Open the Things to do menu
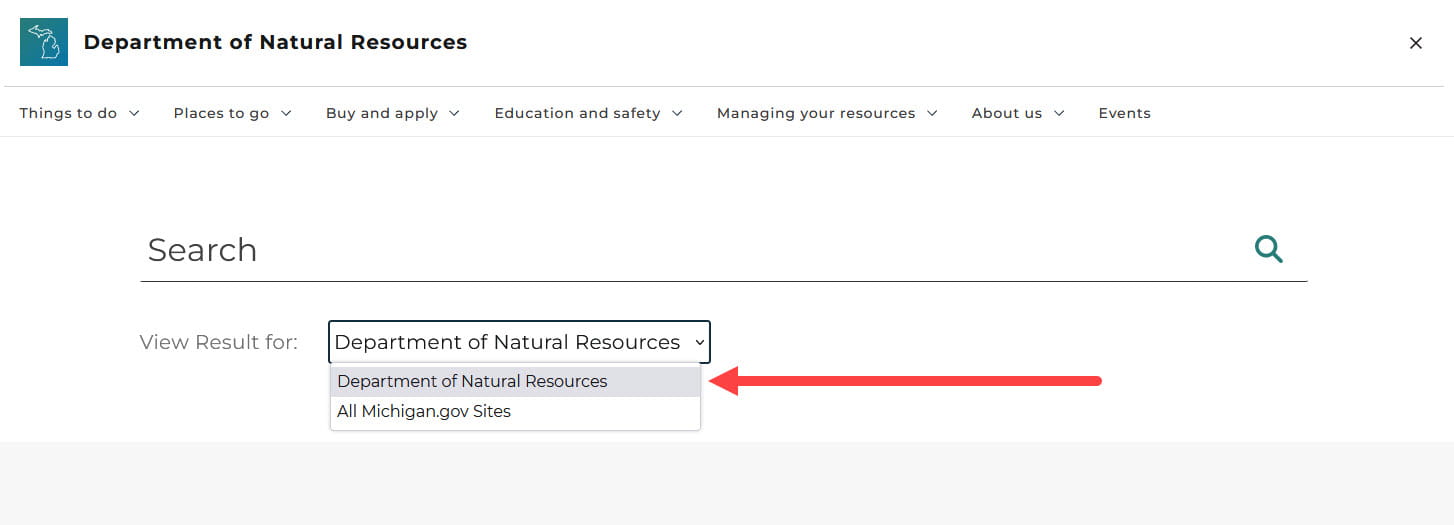This screenshot has width=1454, height=525. click(80, 113)
